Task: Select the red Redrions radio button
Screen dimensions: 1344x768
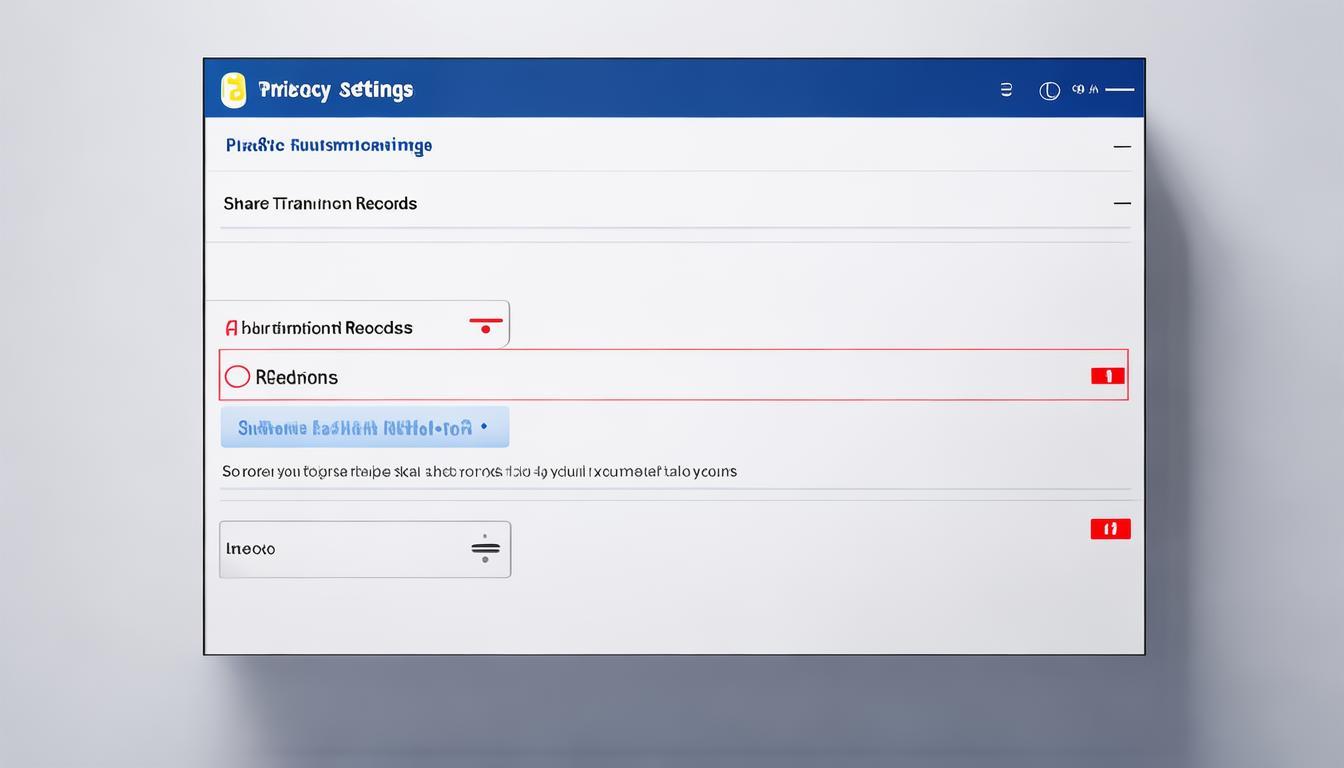Action: [237, 377]
